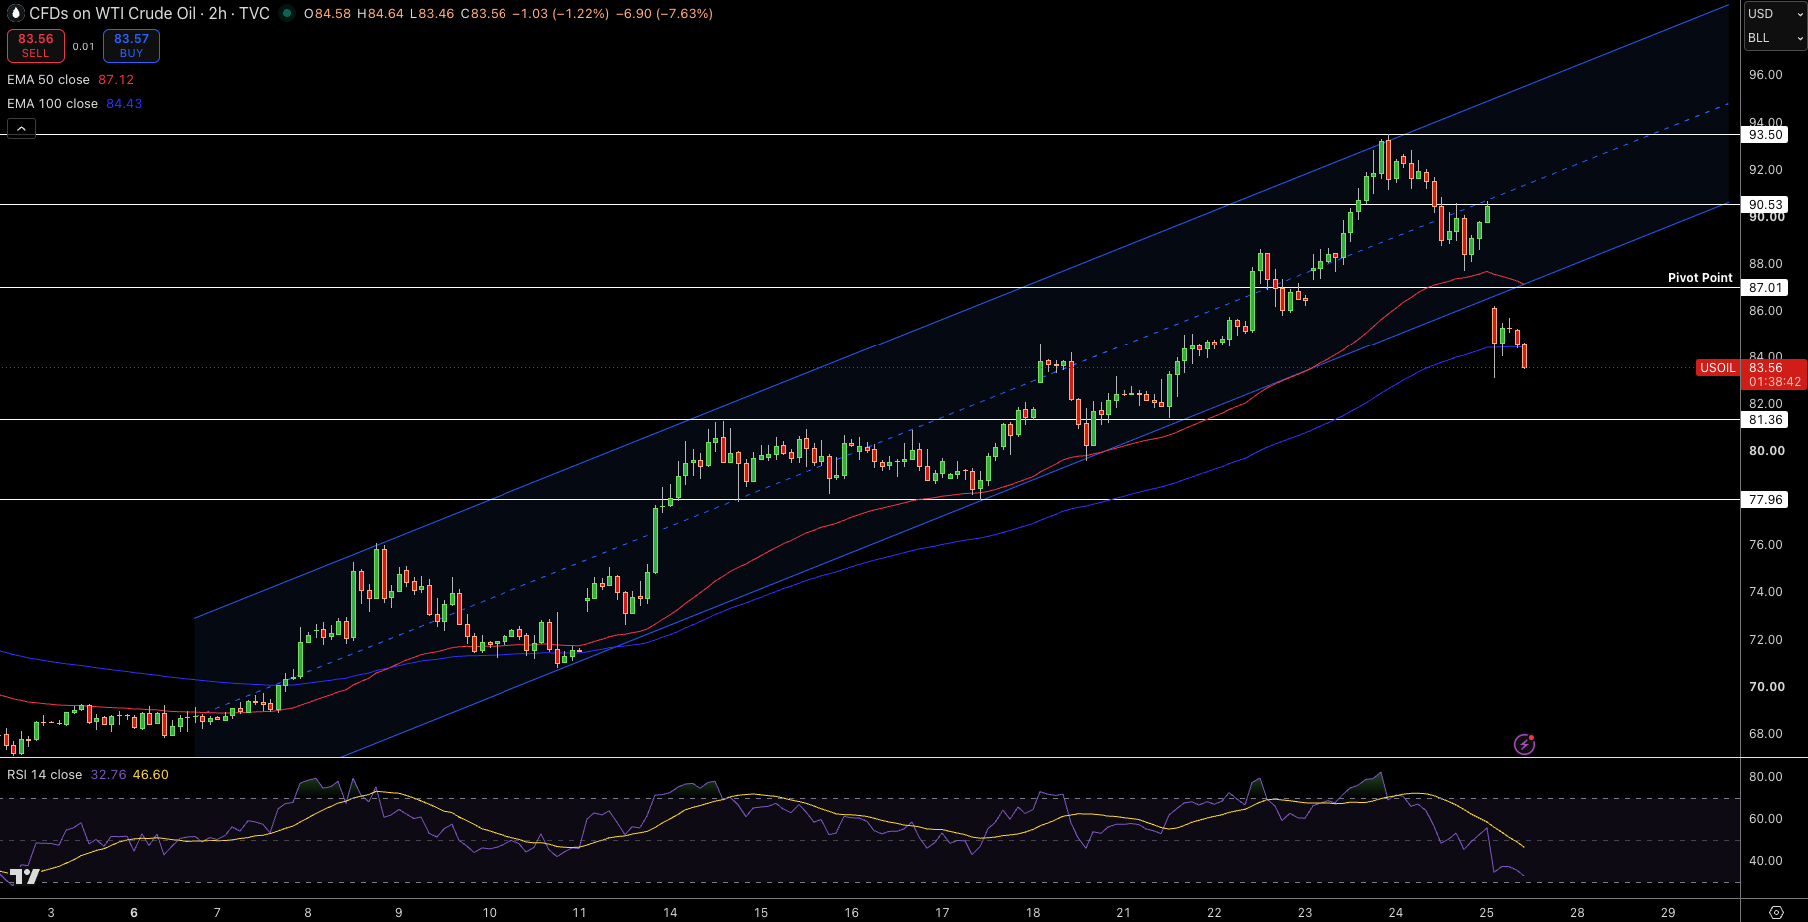Click the 93.50 horizontal line price label
This screenshot has height=922, width=1808.
1765,135
